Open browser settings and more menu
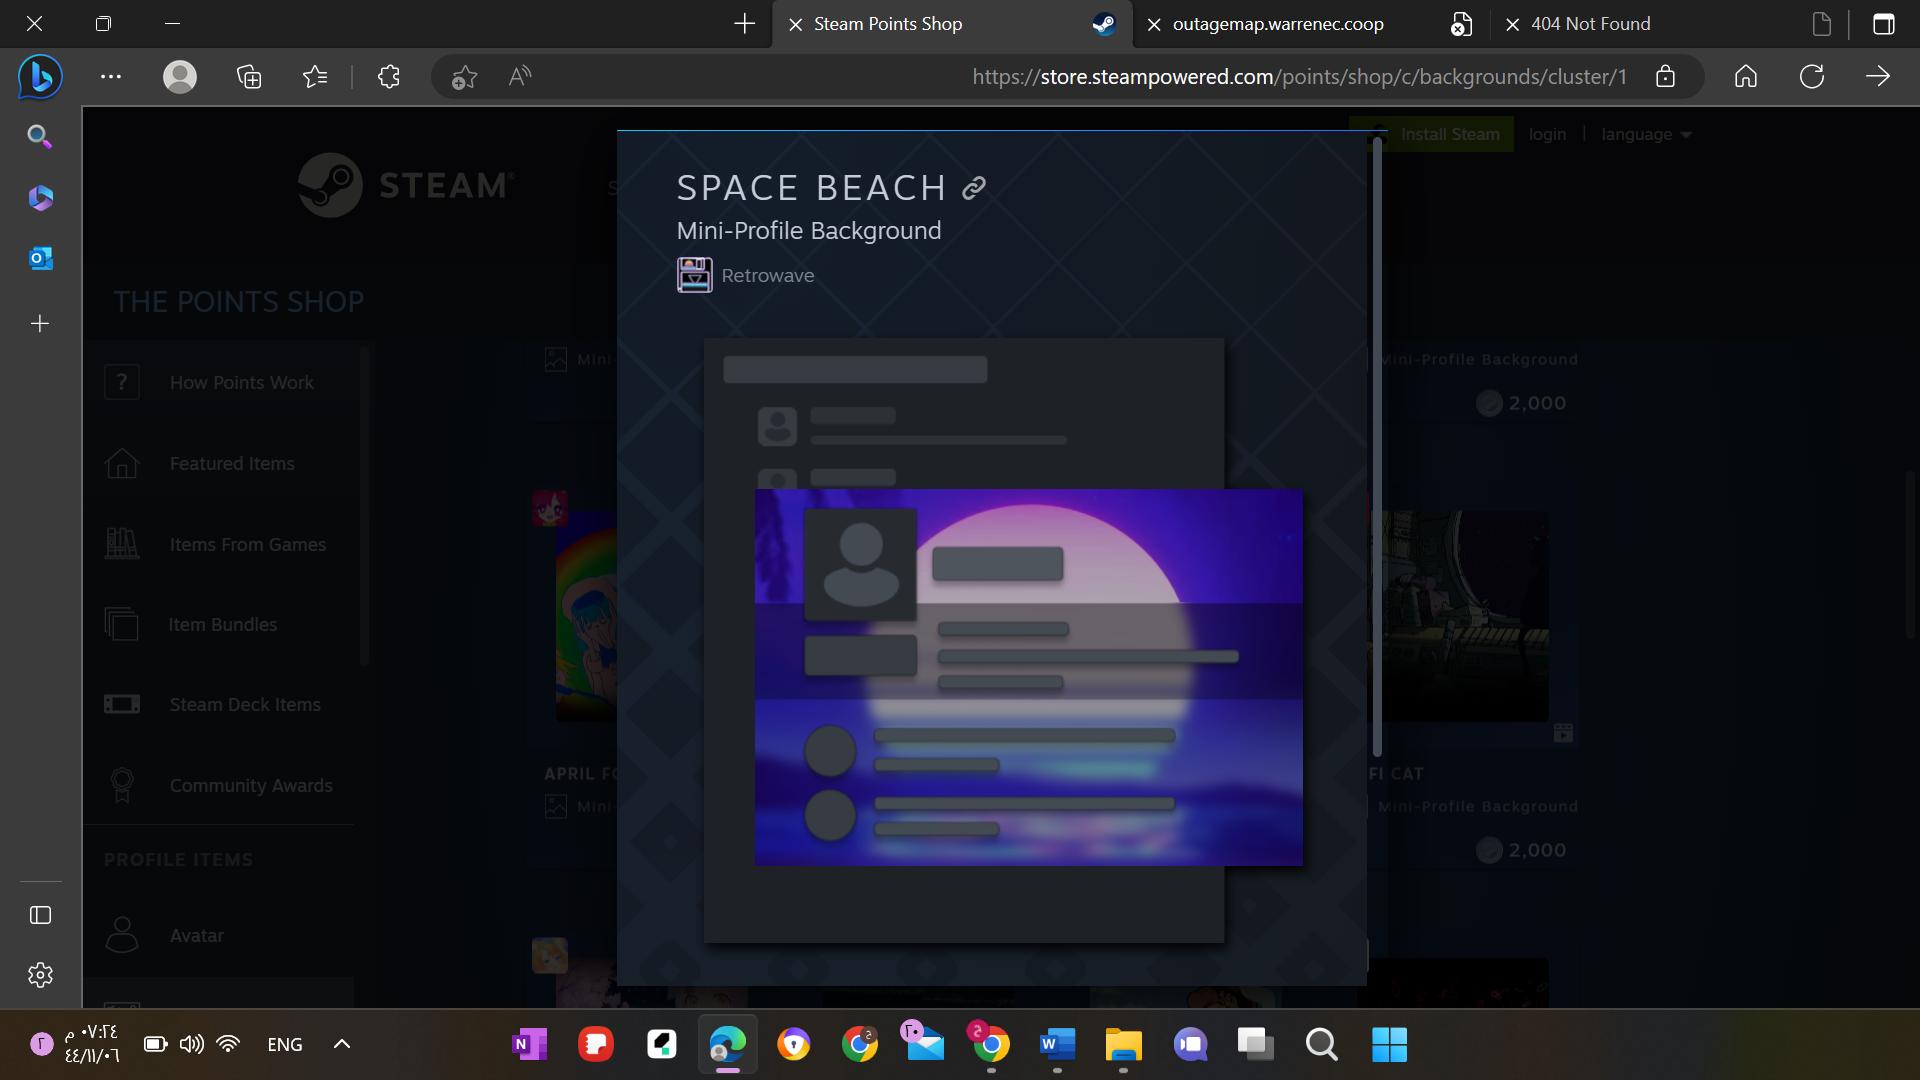This screenshot has height=1080, width=1920. pyautogui.click(x=111, y=77)
